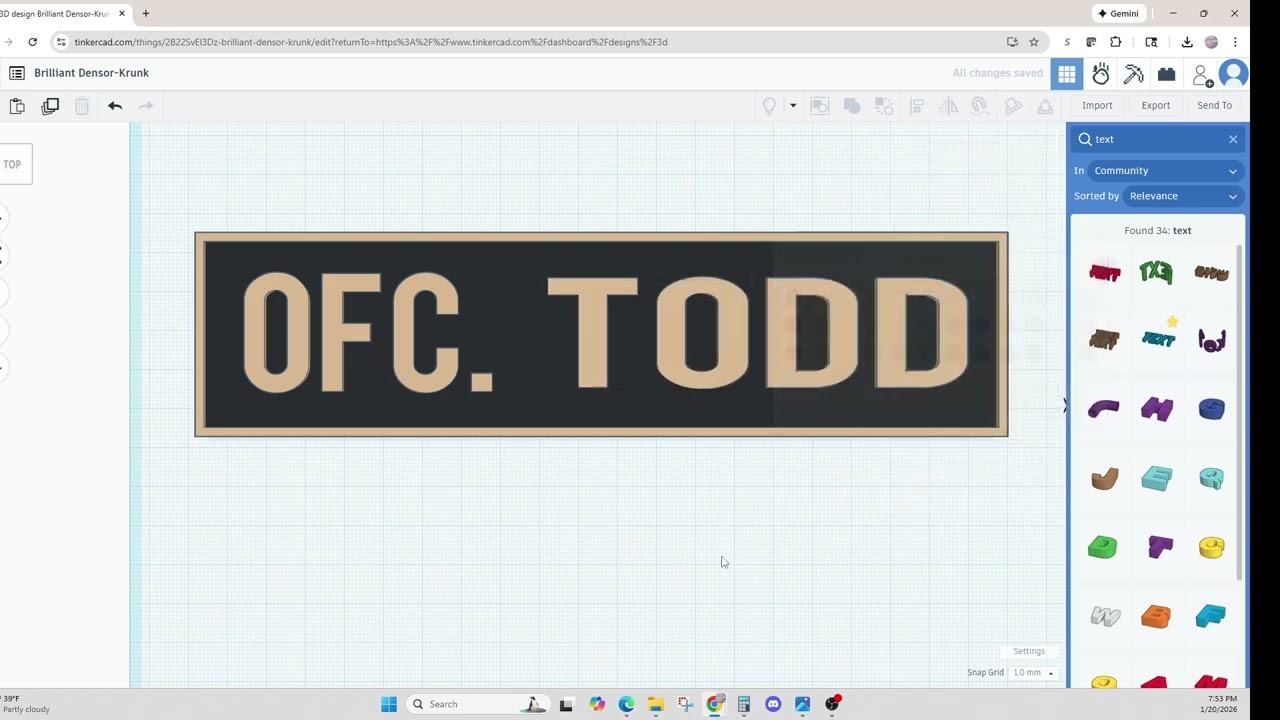Open the Sorted by Relevance dropdown

point(1183,196)
